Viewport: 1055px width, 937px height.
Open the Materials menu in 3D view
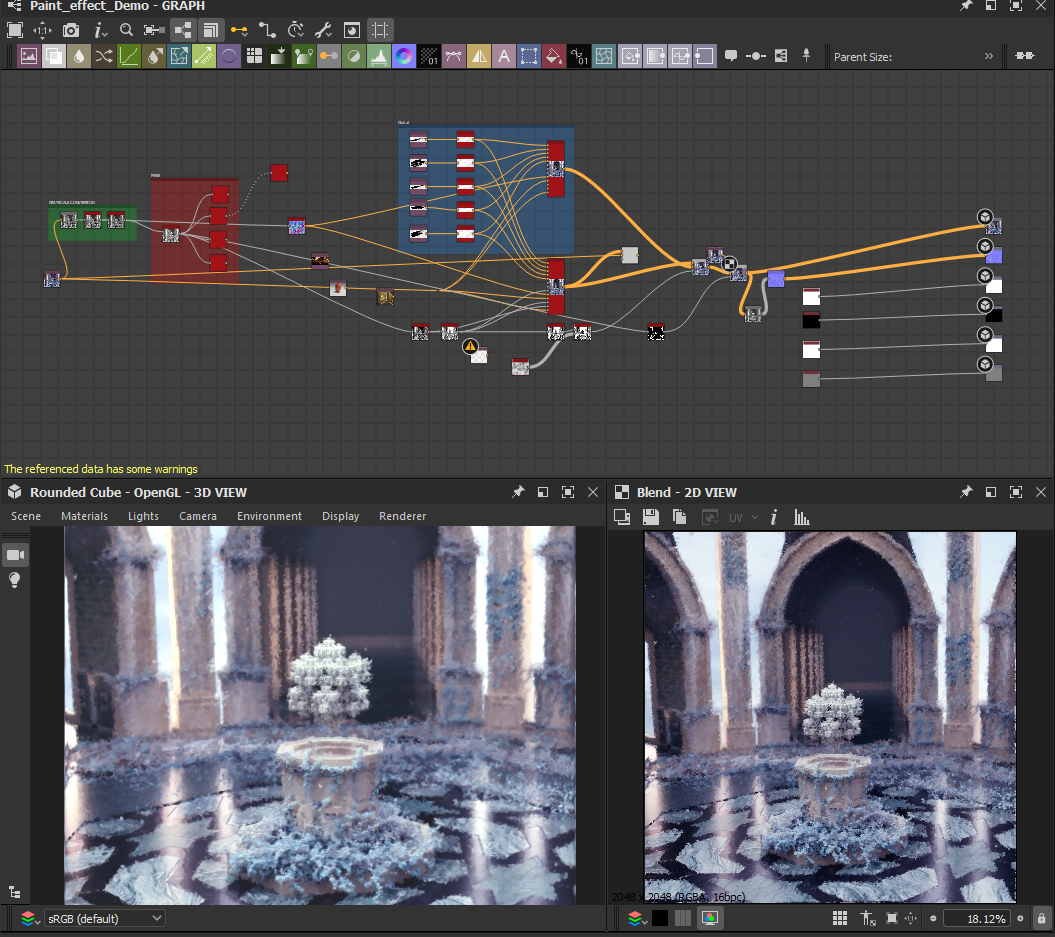pyautogui.click(x=84, y=516)
